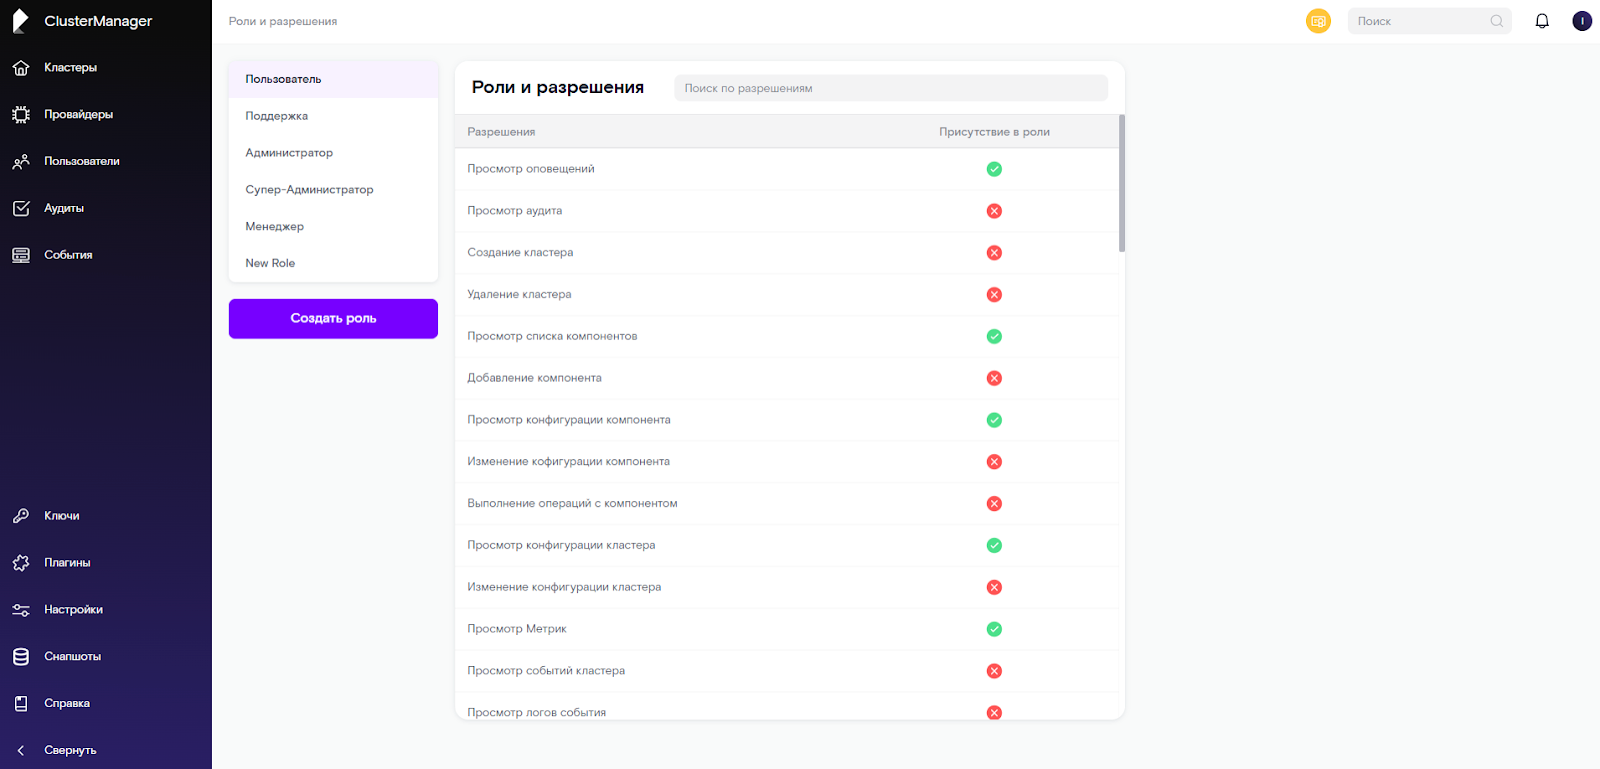Toggle the Создание кластера permission status

coord(994,253)
